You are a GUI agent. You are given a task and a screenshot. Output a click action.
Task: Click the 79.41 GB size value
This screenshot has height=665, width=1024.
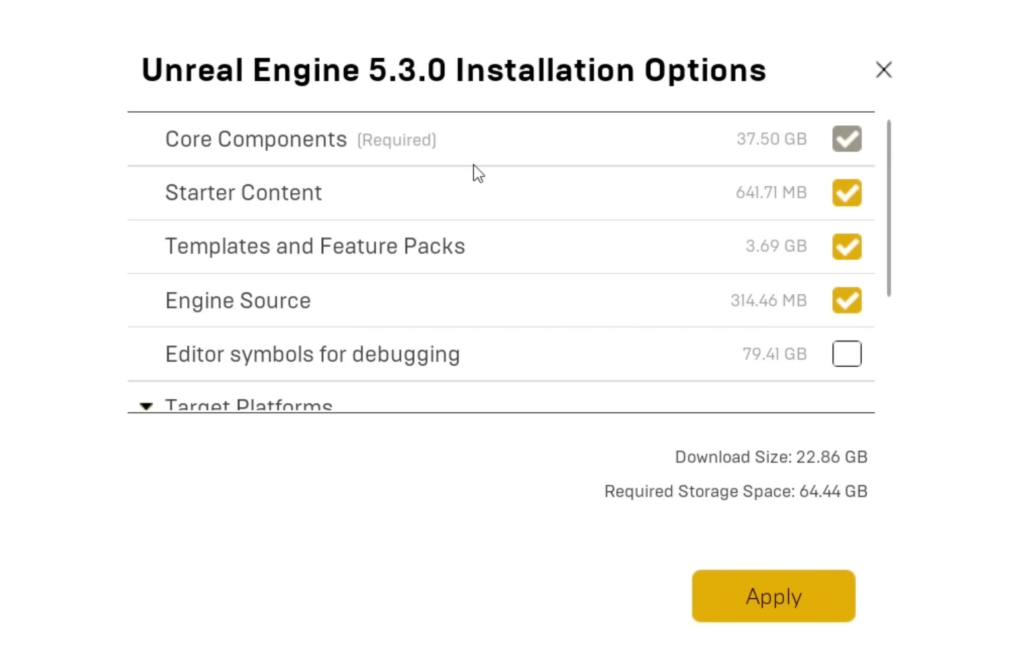coord(774,354)
